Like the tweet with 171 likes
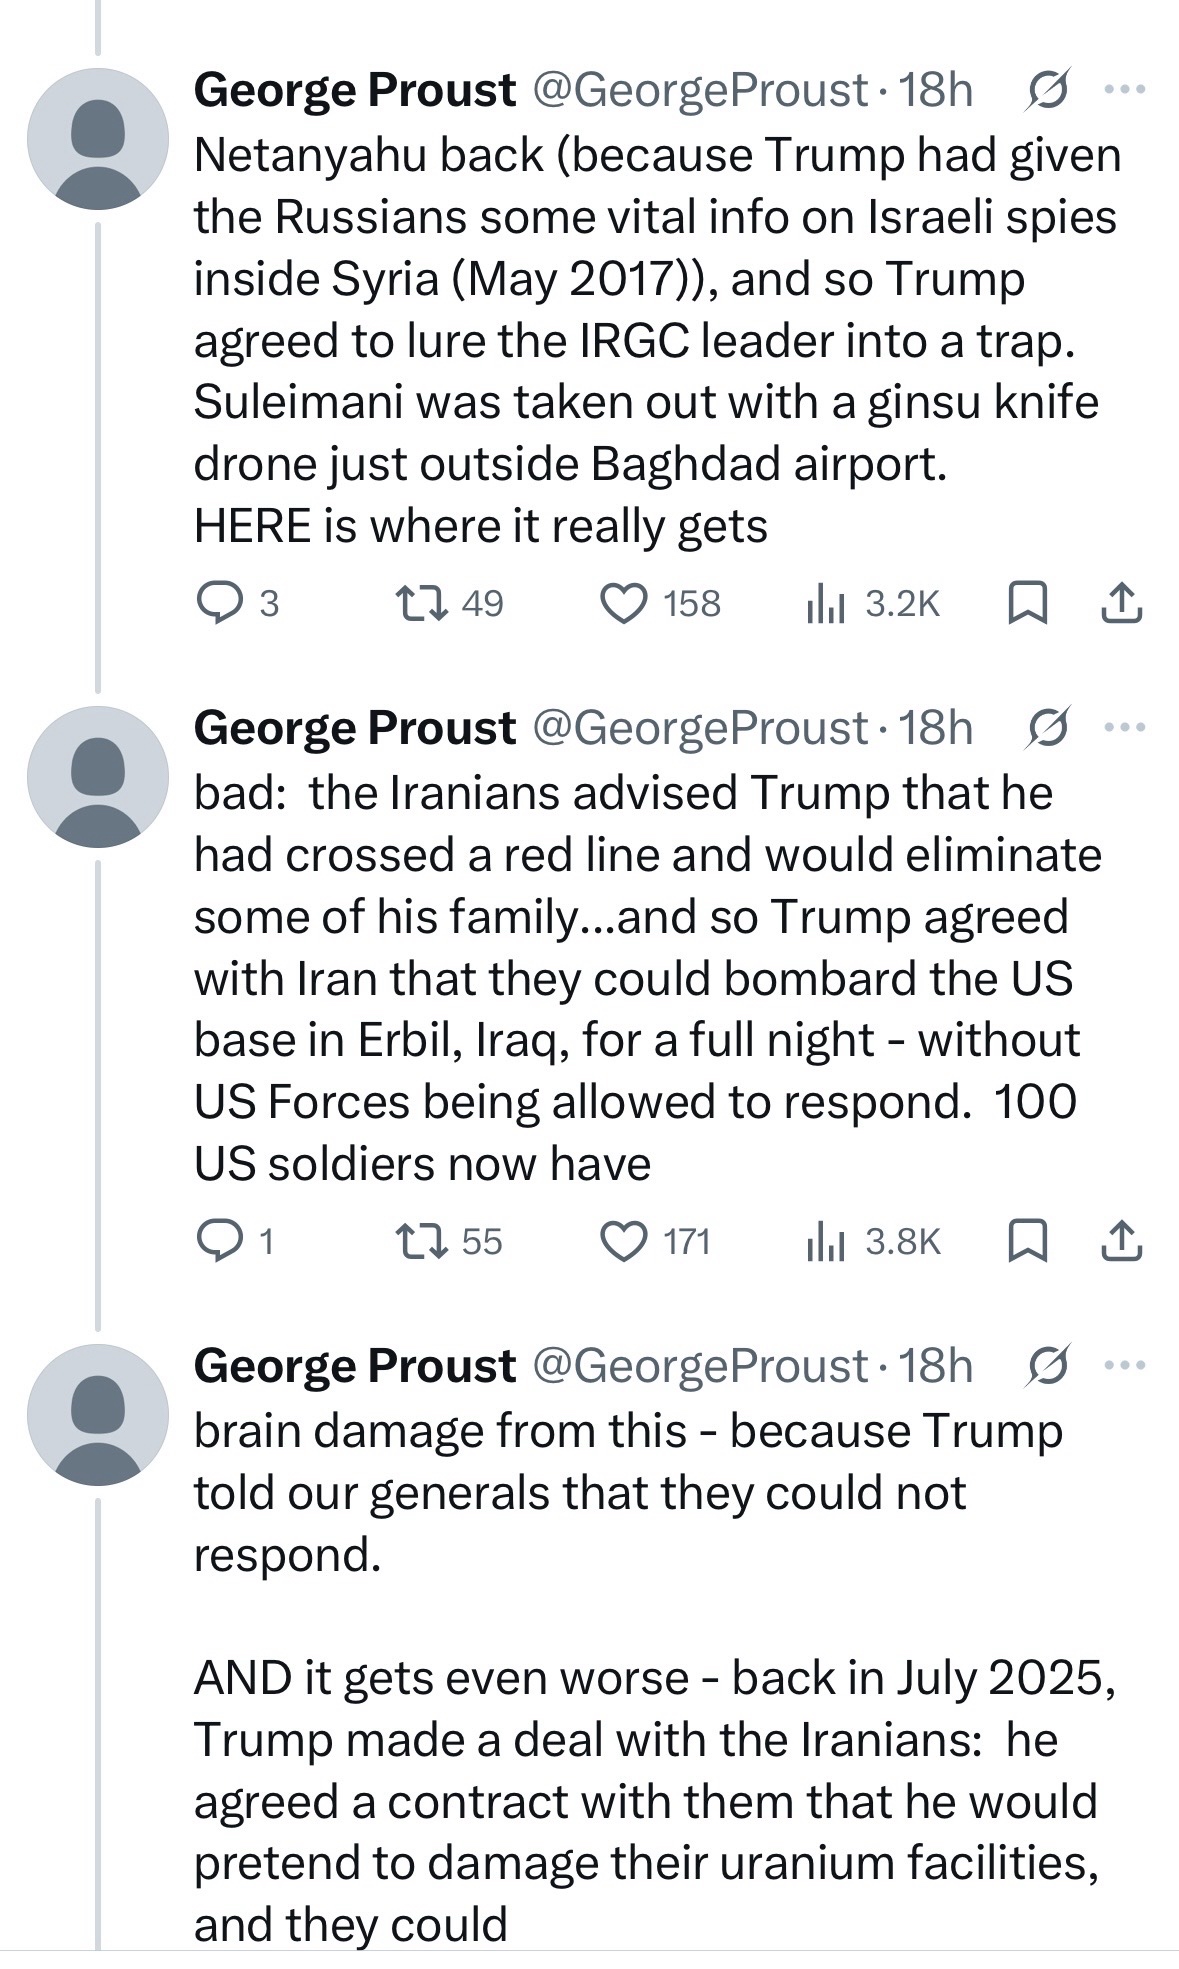The width and height of the screenshot is (1179, 1969). point(623,1242)
